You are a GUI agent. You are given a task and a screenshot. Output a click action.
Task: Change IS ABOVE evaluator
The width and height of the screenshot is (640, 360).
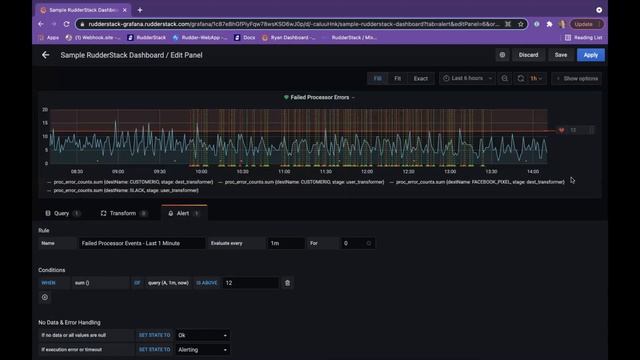tap(207, 283)
